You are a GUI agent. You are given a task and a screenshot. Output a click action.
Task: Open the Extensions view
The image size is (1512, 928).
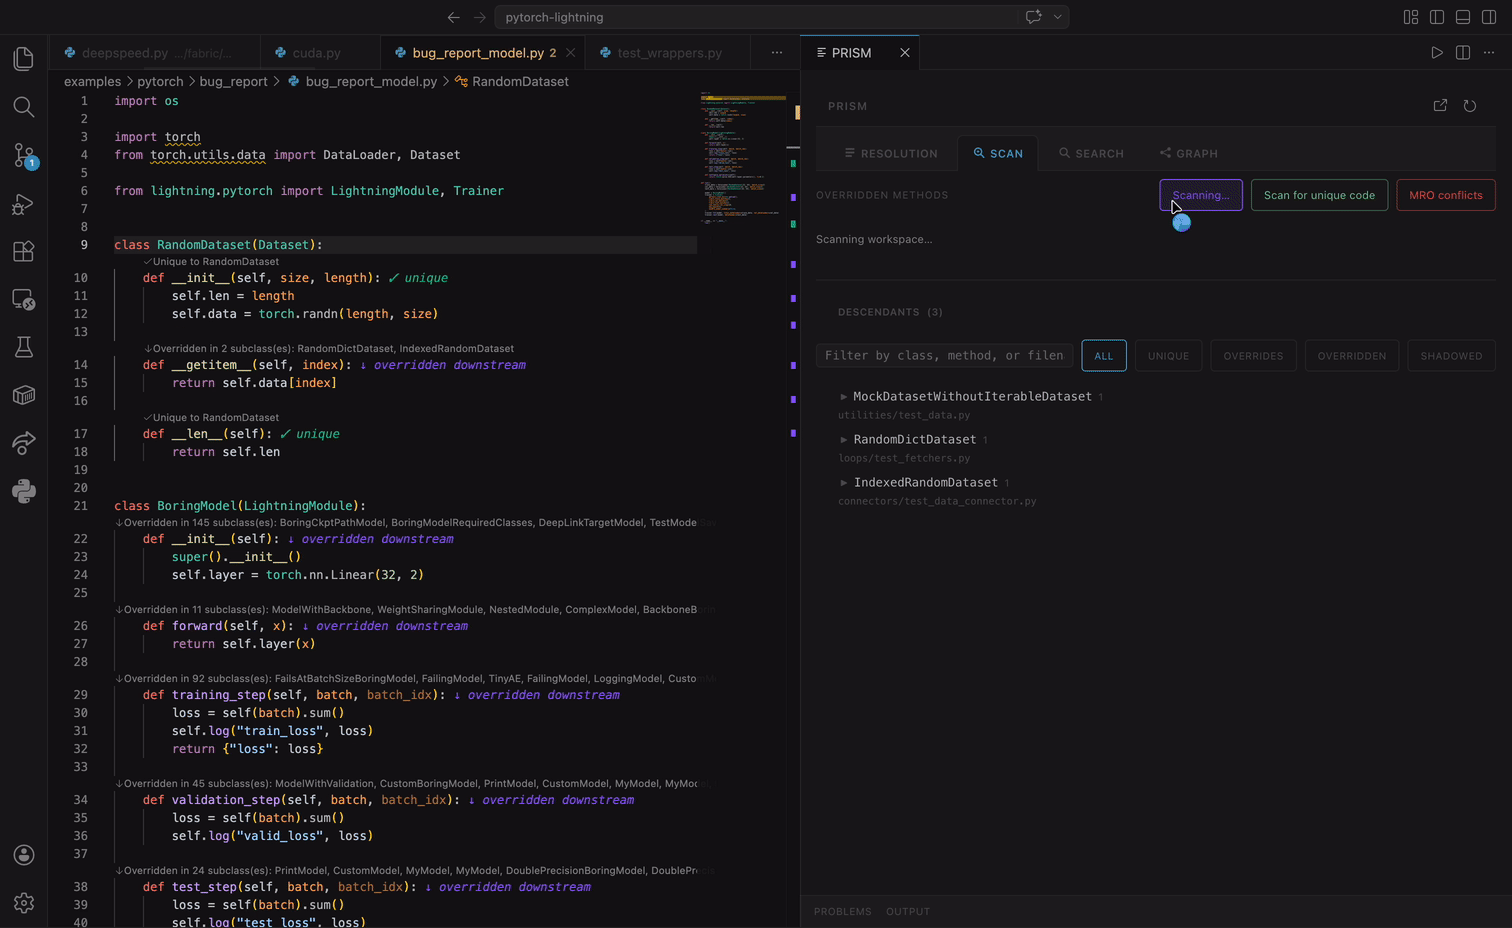tap(24, 252)
